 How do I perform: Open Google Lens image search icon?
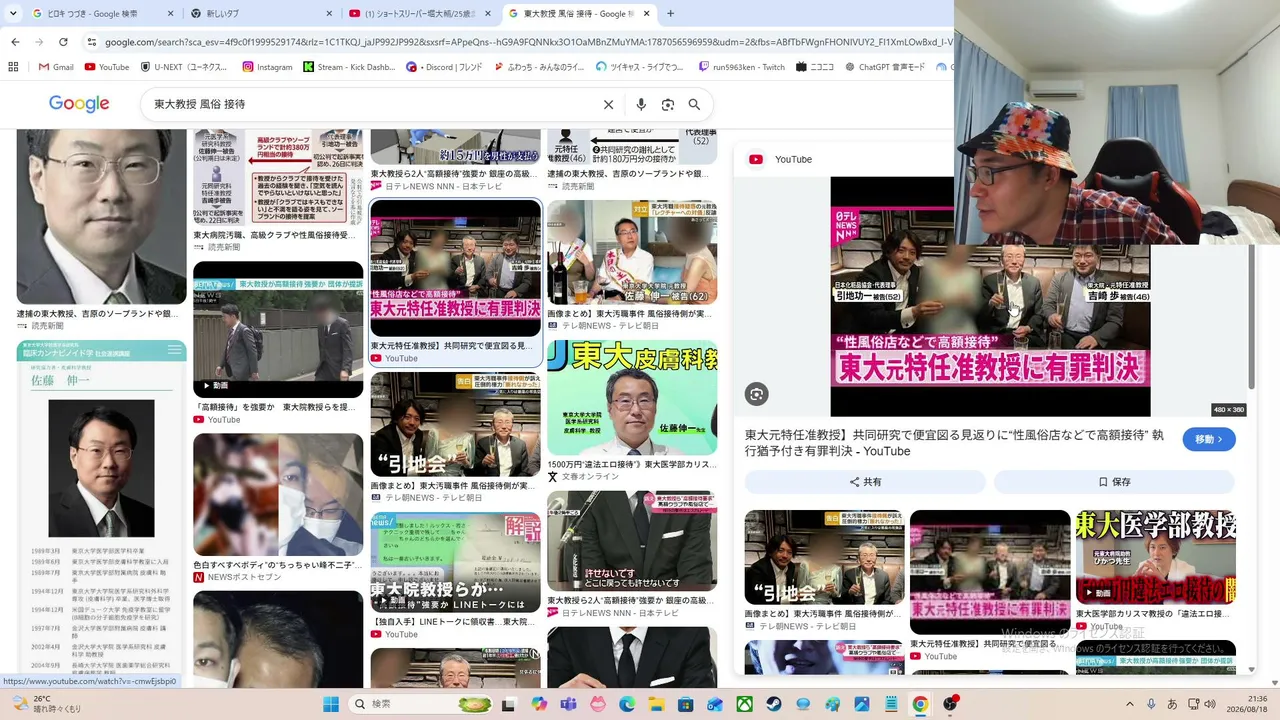[x=668, y=104]
